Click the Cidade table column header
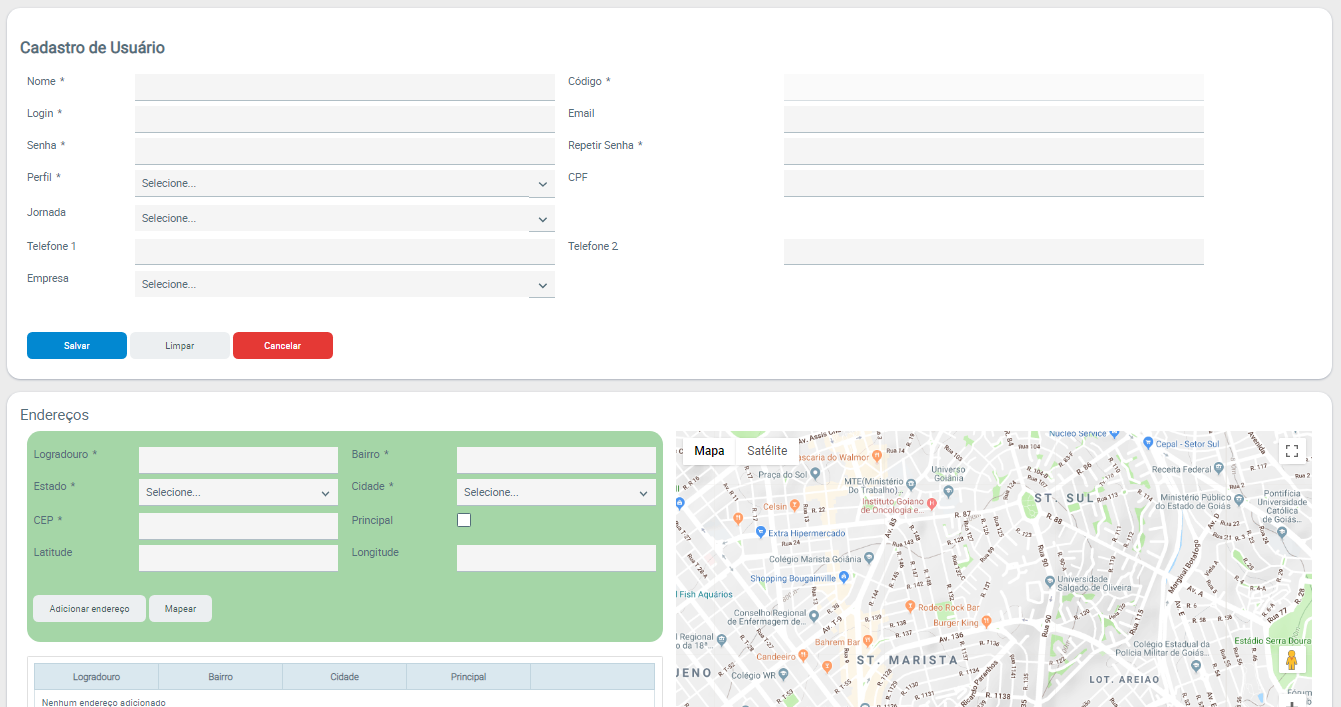This screenshot has width=1341, height=707. [x=345, y=677]
